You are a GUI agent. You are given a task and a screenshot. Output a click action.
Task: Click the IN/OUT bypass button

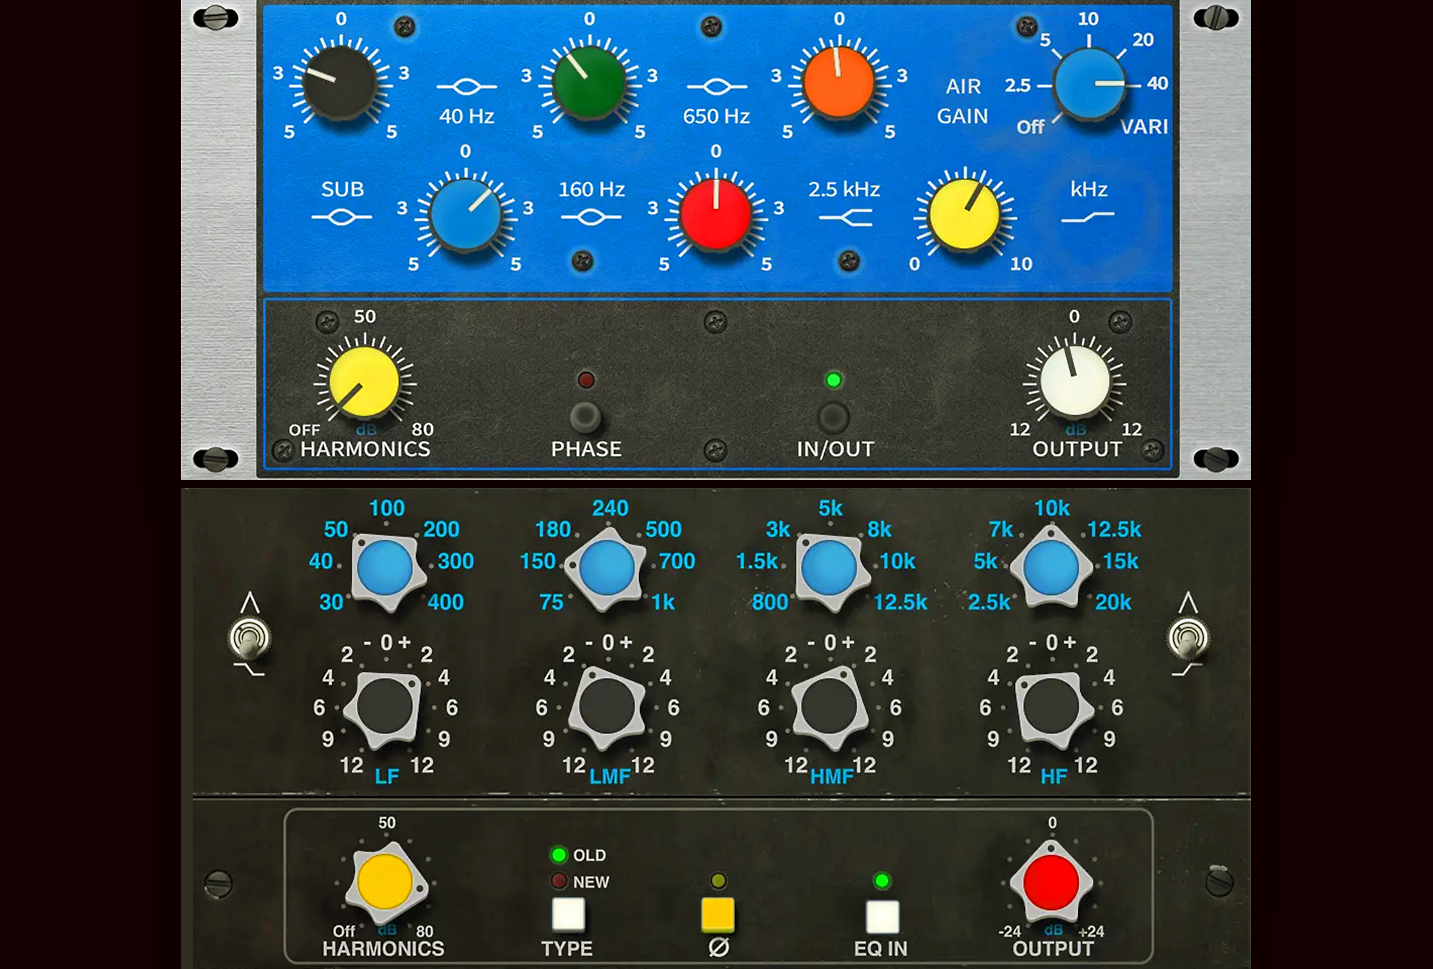pyautogui.click(x=833, y=415)
